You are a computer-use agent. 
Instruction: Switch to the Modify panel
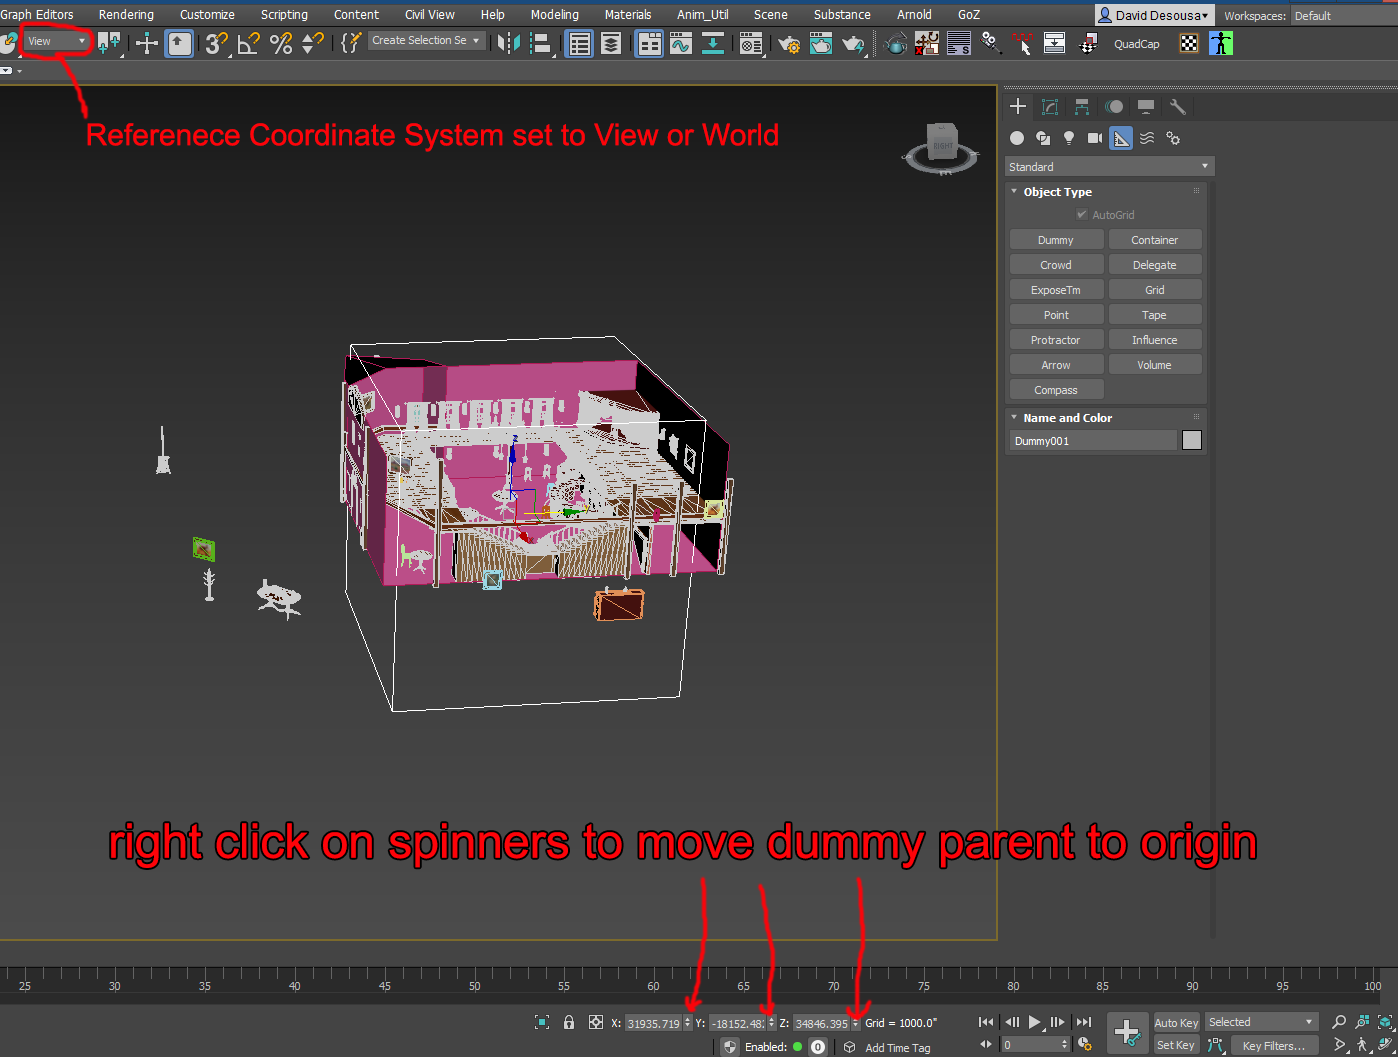1049,106
